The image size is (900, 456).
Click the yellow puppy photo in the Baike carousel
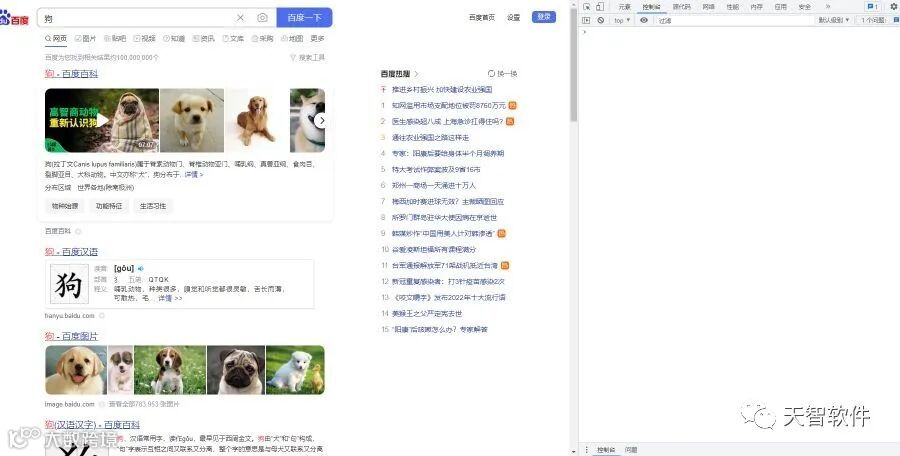[192, 120]
